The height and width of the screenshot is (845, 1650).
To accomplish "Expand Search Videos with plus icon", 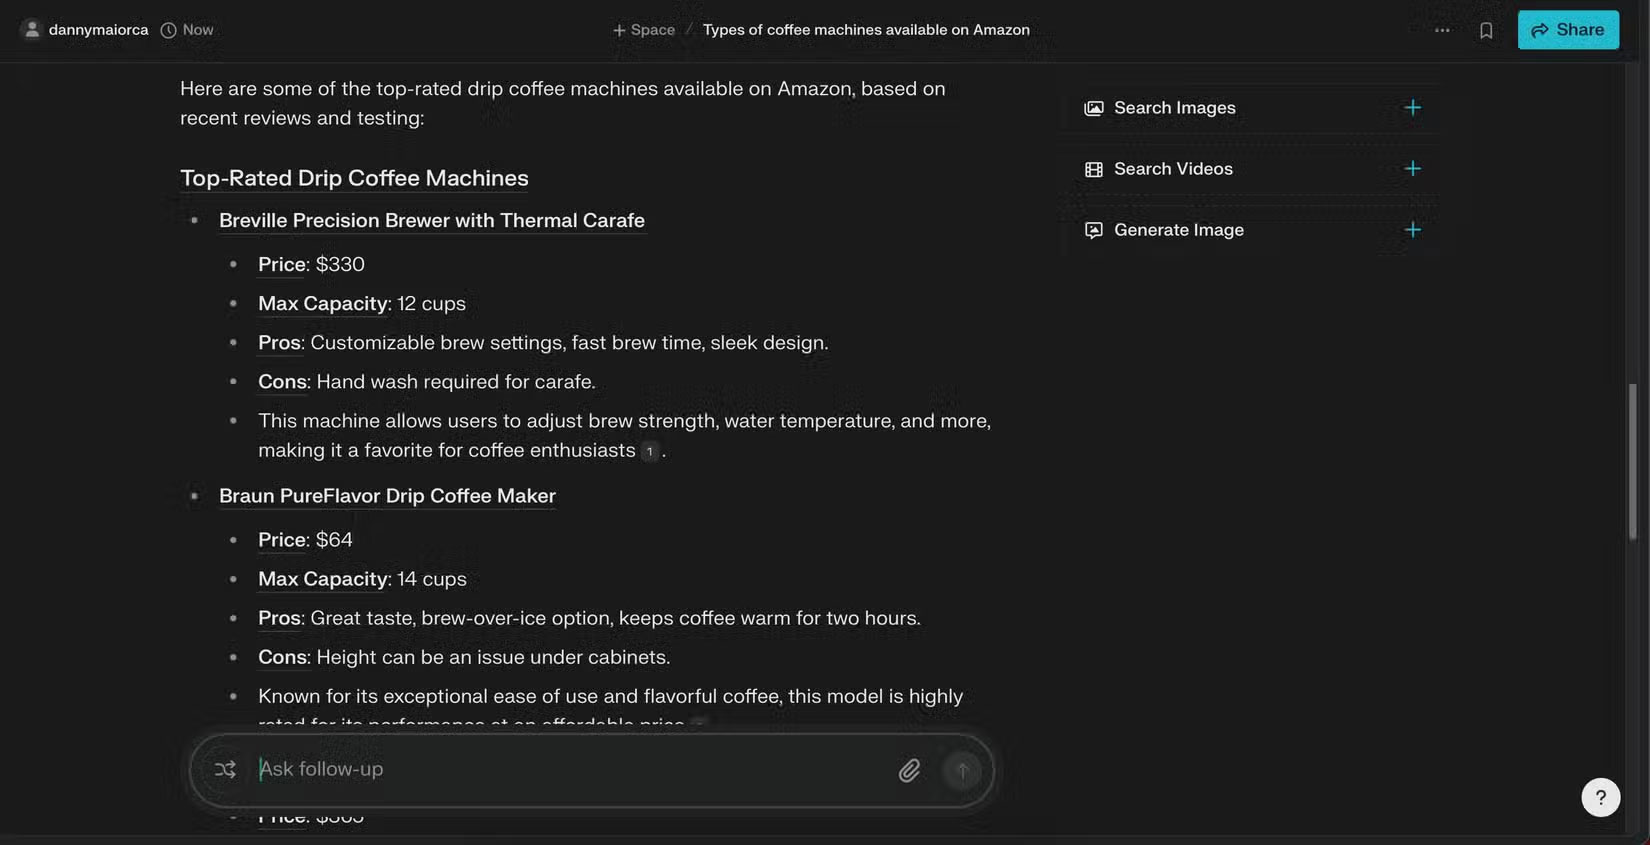I will click(1412, 168).
